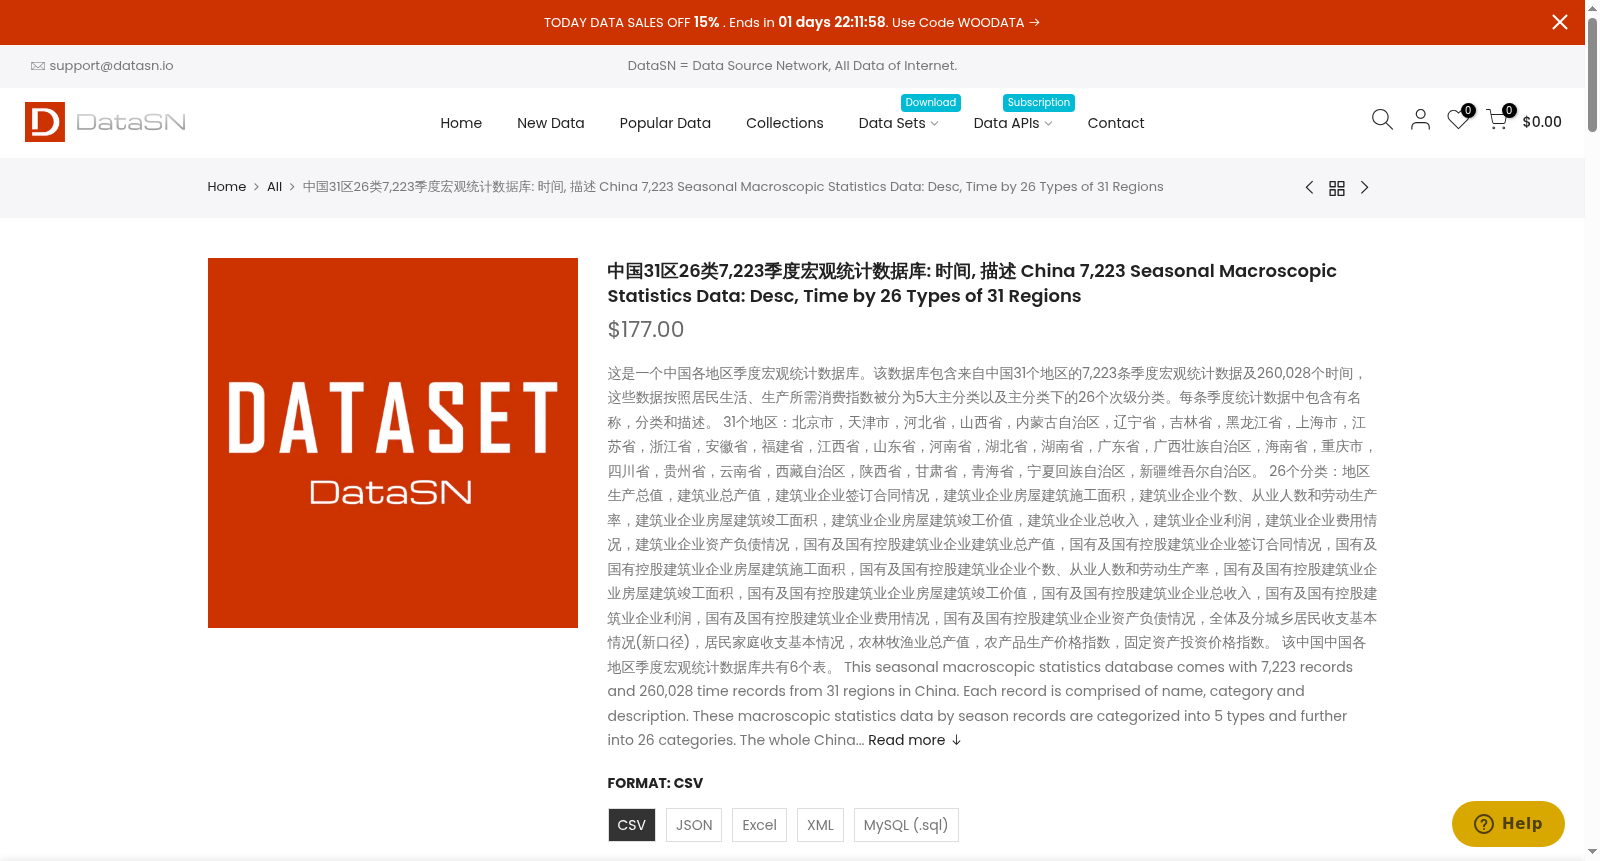Click the DataSN logo
The height and width of the screenshot is (861, 1600).
click(106, 122)
